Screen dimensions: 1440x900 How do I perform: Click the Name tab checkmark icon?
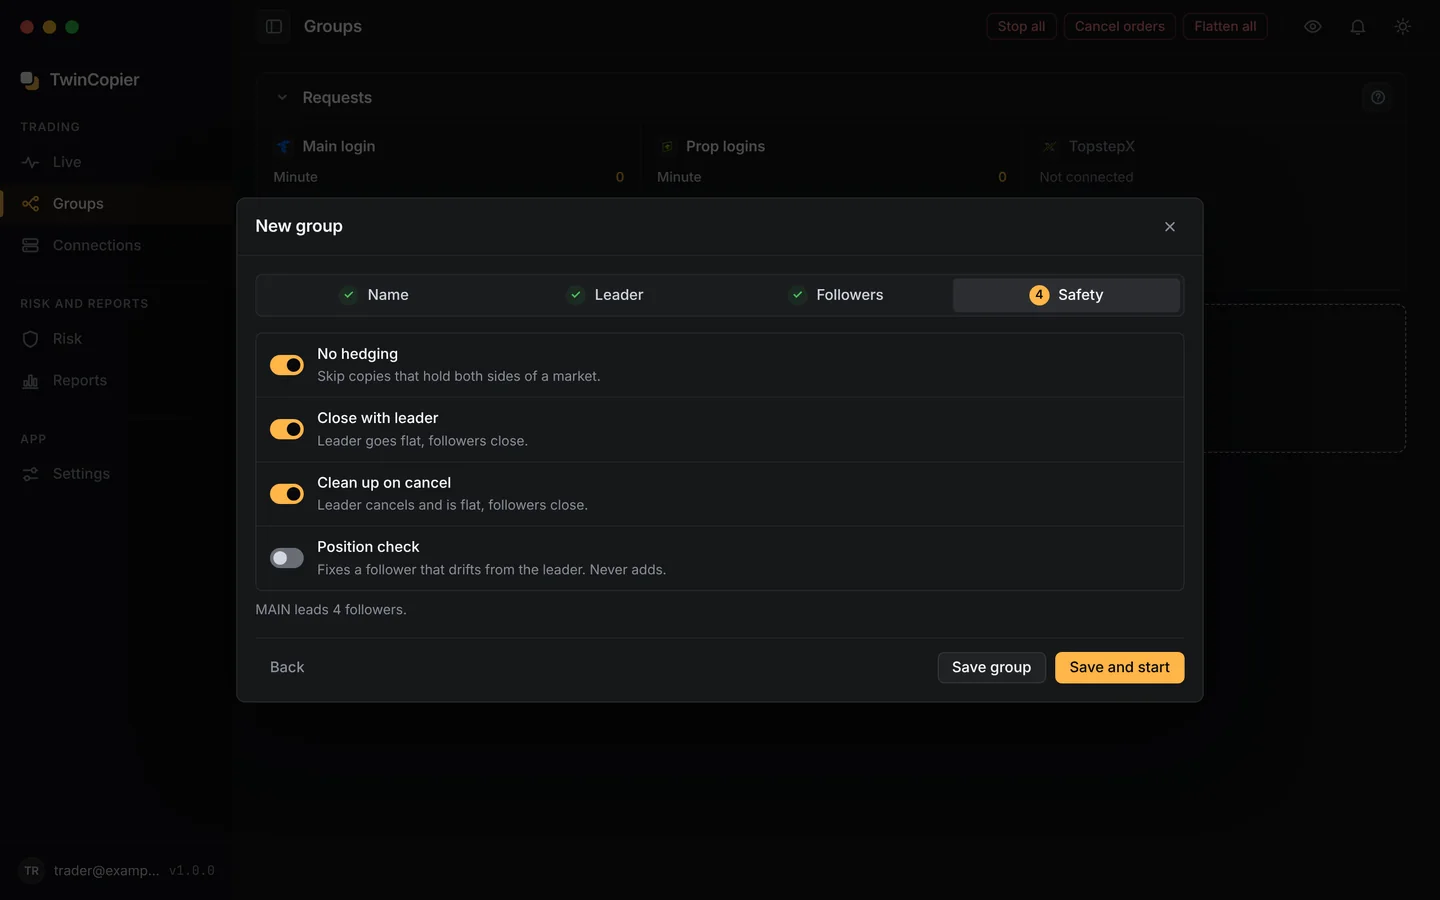coord(349,295)
